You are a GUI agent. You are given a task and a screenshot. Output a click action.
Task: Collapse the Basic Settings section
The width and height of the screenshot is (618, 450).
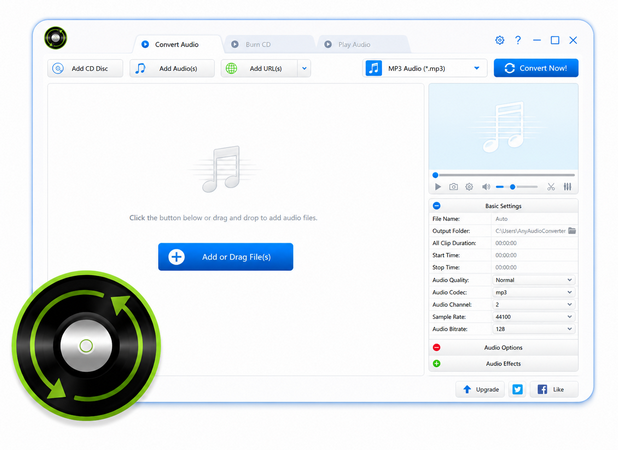point(437,206)
